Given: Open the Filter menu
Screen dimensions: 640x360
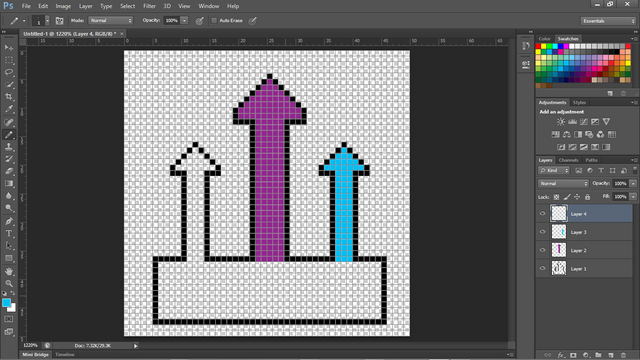Looking at the screenshot, I should 149,6.
